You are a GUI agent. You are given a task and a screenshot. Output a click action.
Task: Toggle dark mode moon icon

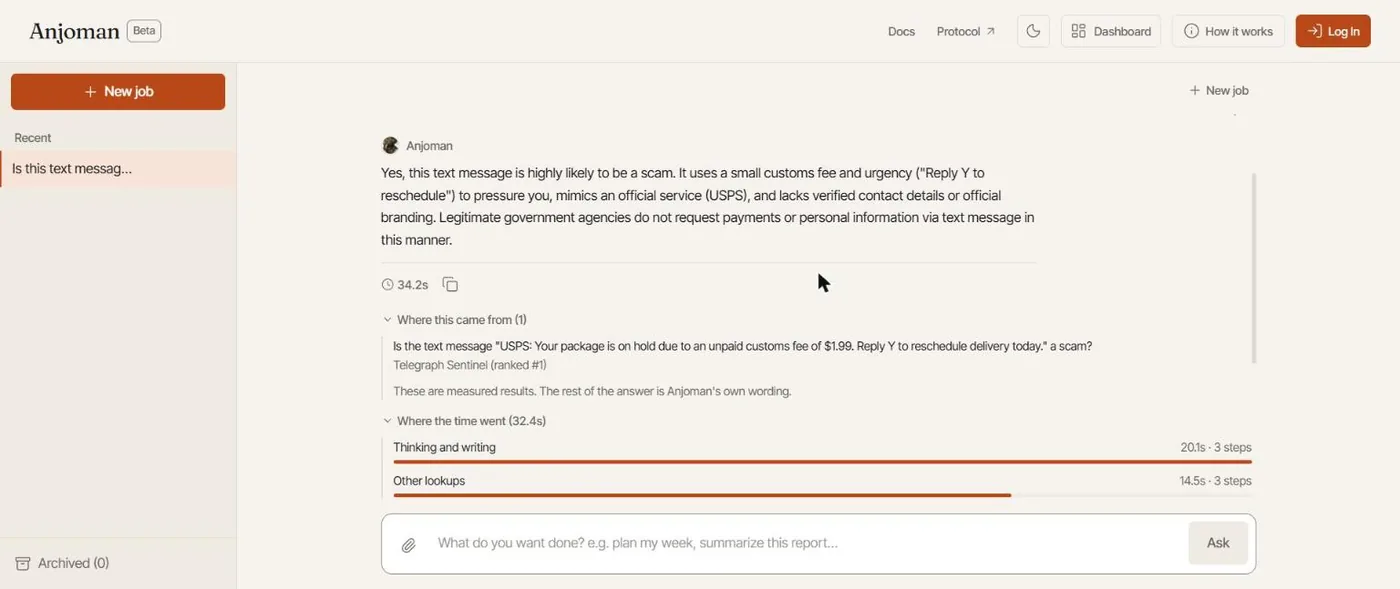point(1033,31)
